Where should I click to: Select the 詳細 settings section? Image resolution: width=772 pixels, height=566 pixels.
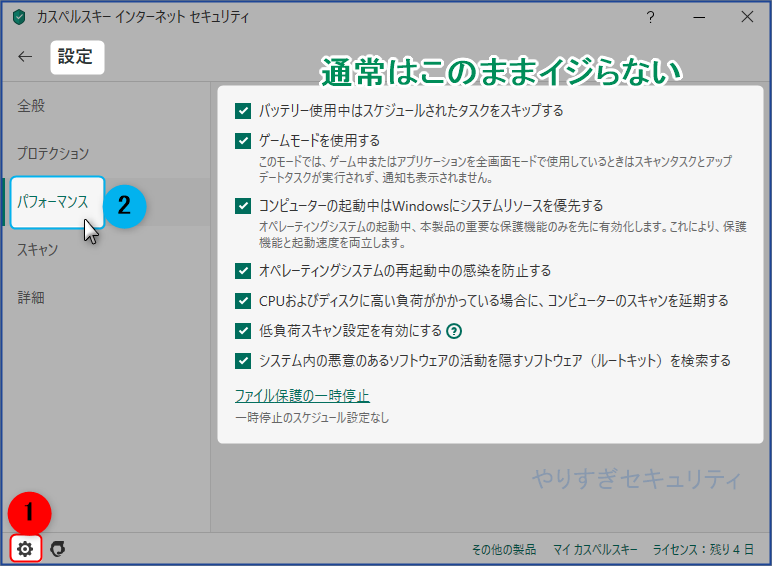point(31,297)
